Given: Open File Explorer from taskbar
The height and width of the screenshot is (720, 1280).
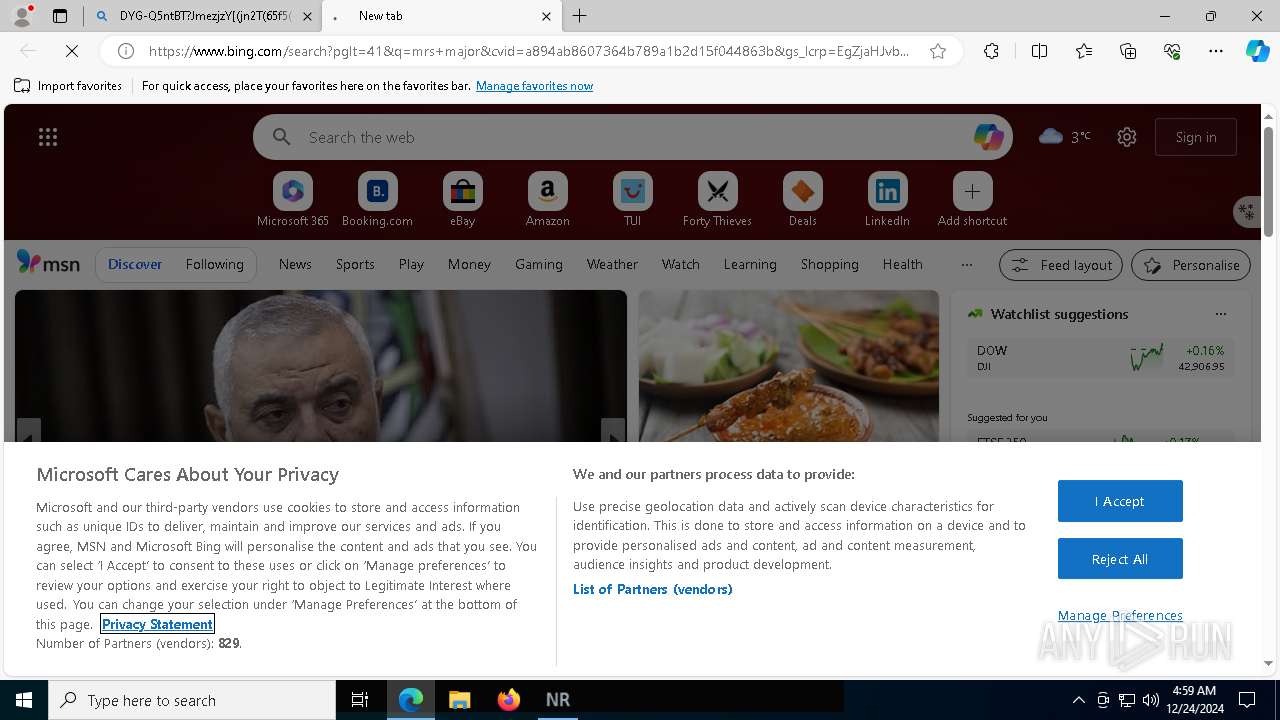Looking at the screenshot, I should pyautogui.click(x=459, y=700).
